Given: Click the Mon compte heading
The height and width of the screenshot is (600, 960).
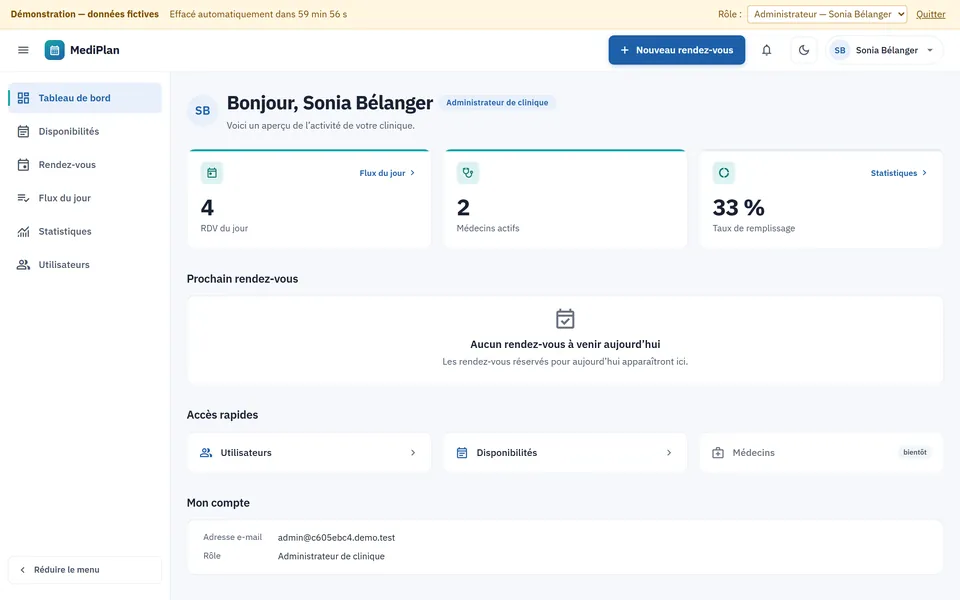Looking at the screenshot, I should click(x=218, y=503).
